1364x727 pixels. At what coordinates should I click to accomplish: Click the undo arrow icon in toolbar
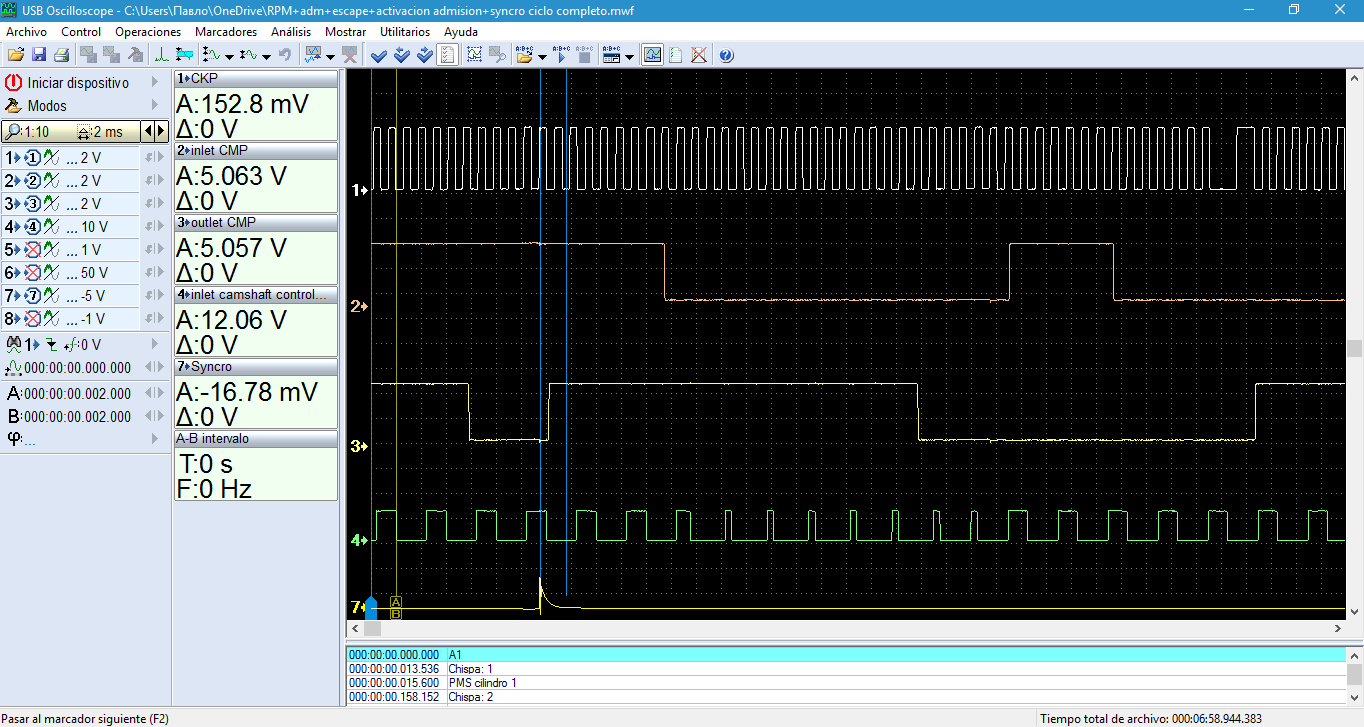(285, 55)
